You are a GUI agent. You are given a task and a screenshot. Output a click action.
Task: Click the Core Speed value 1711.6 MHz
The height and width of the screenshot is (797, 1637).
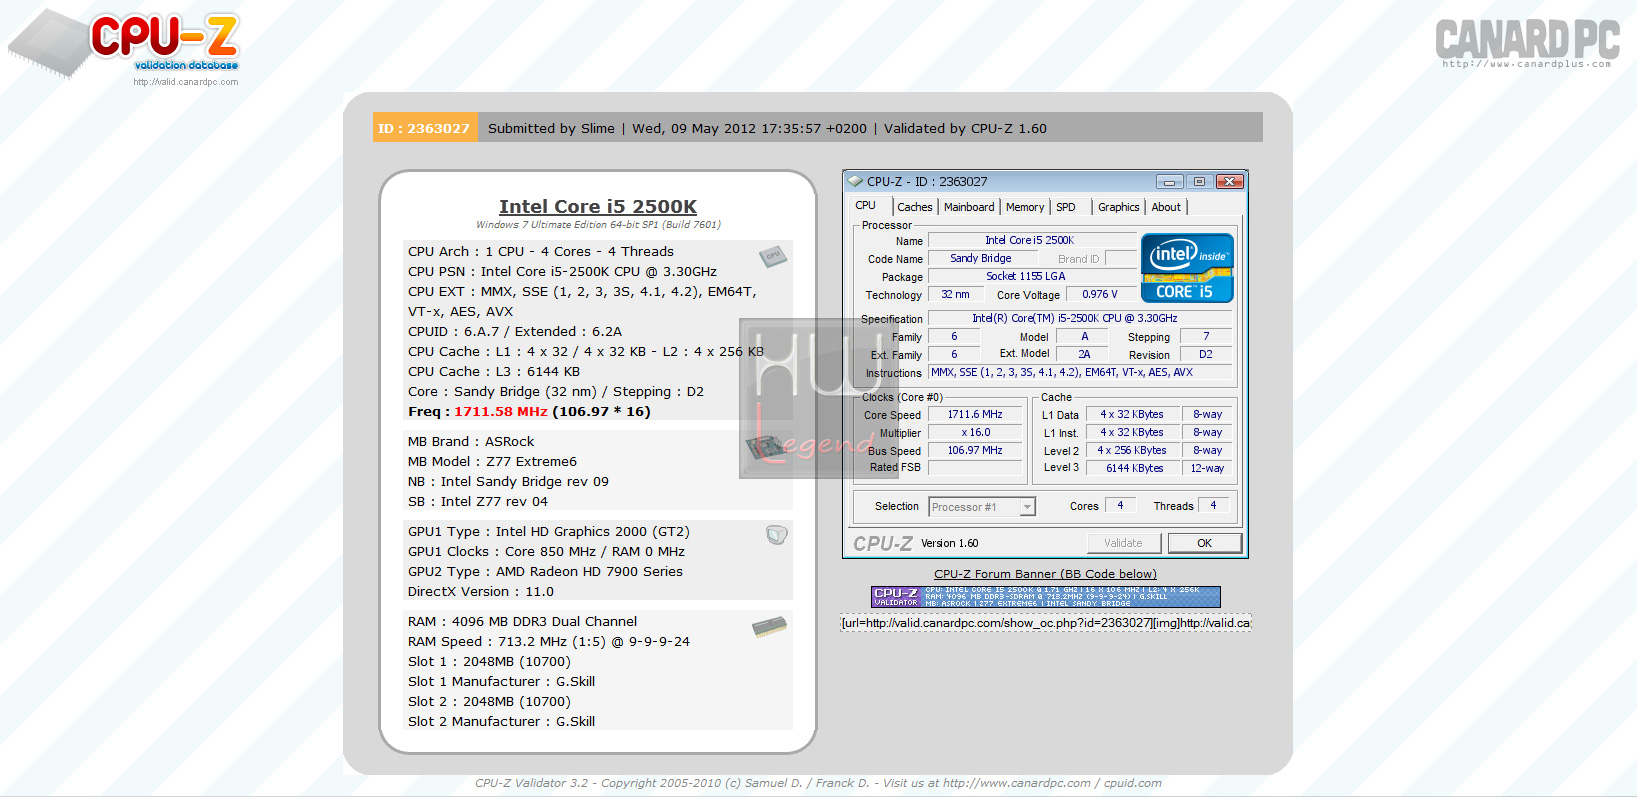pos(975,414)
